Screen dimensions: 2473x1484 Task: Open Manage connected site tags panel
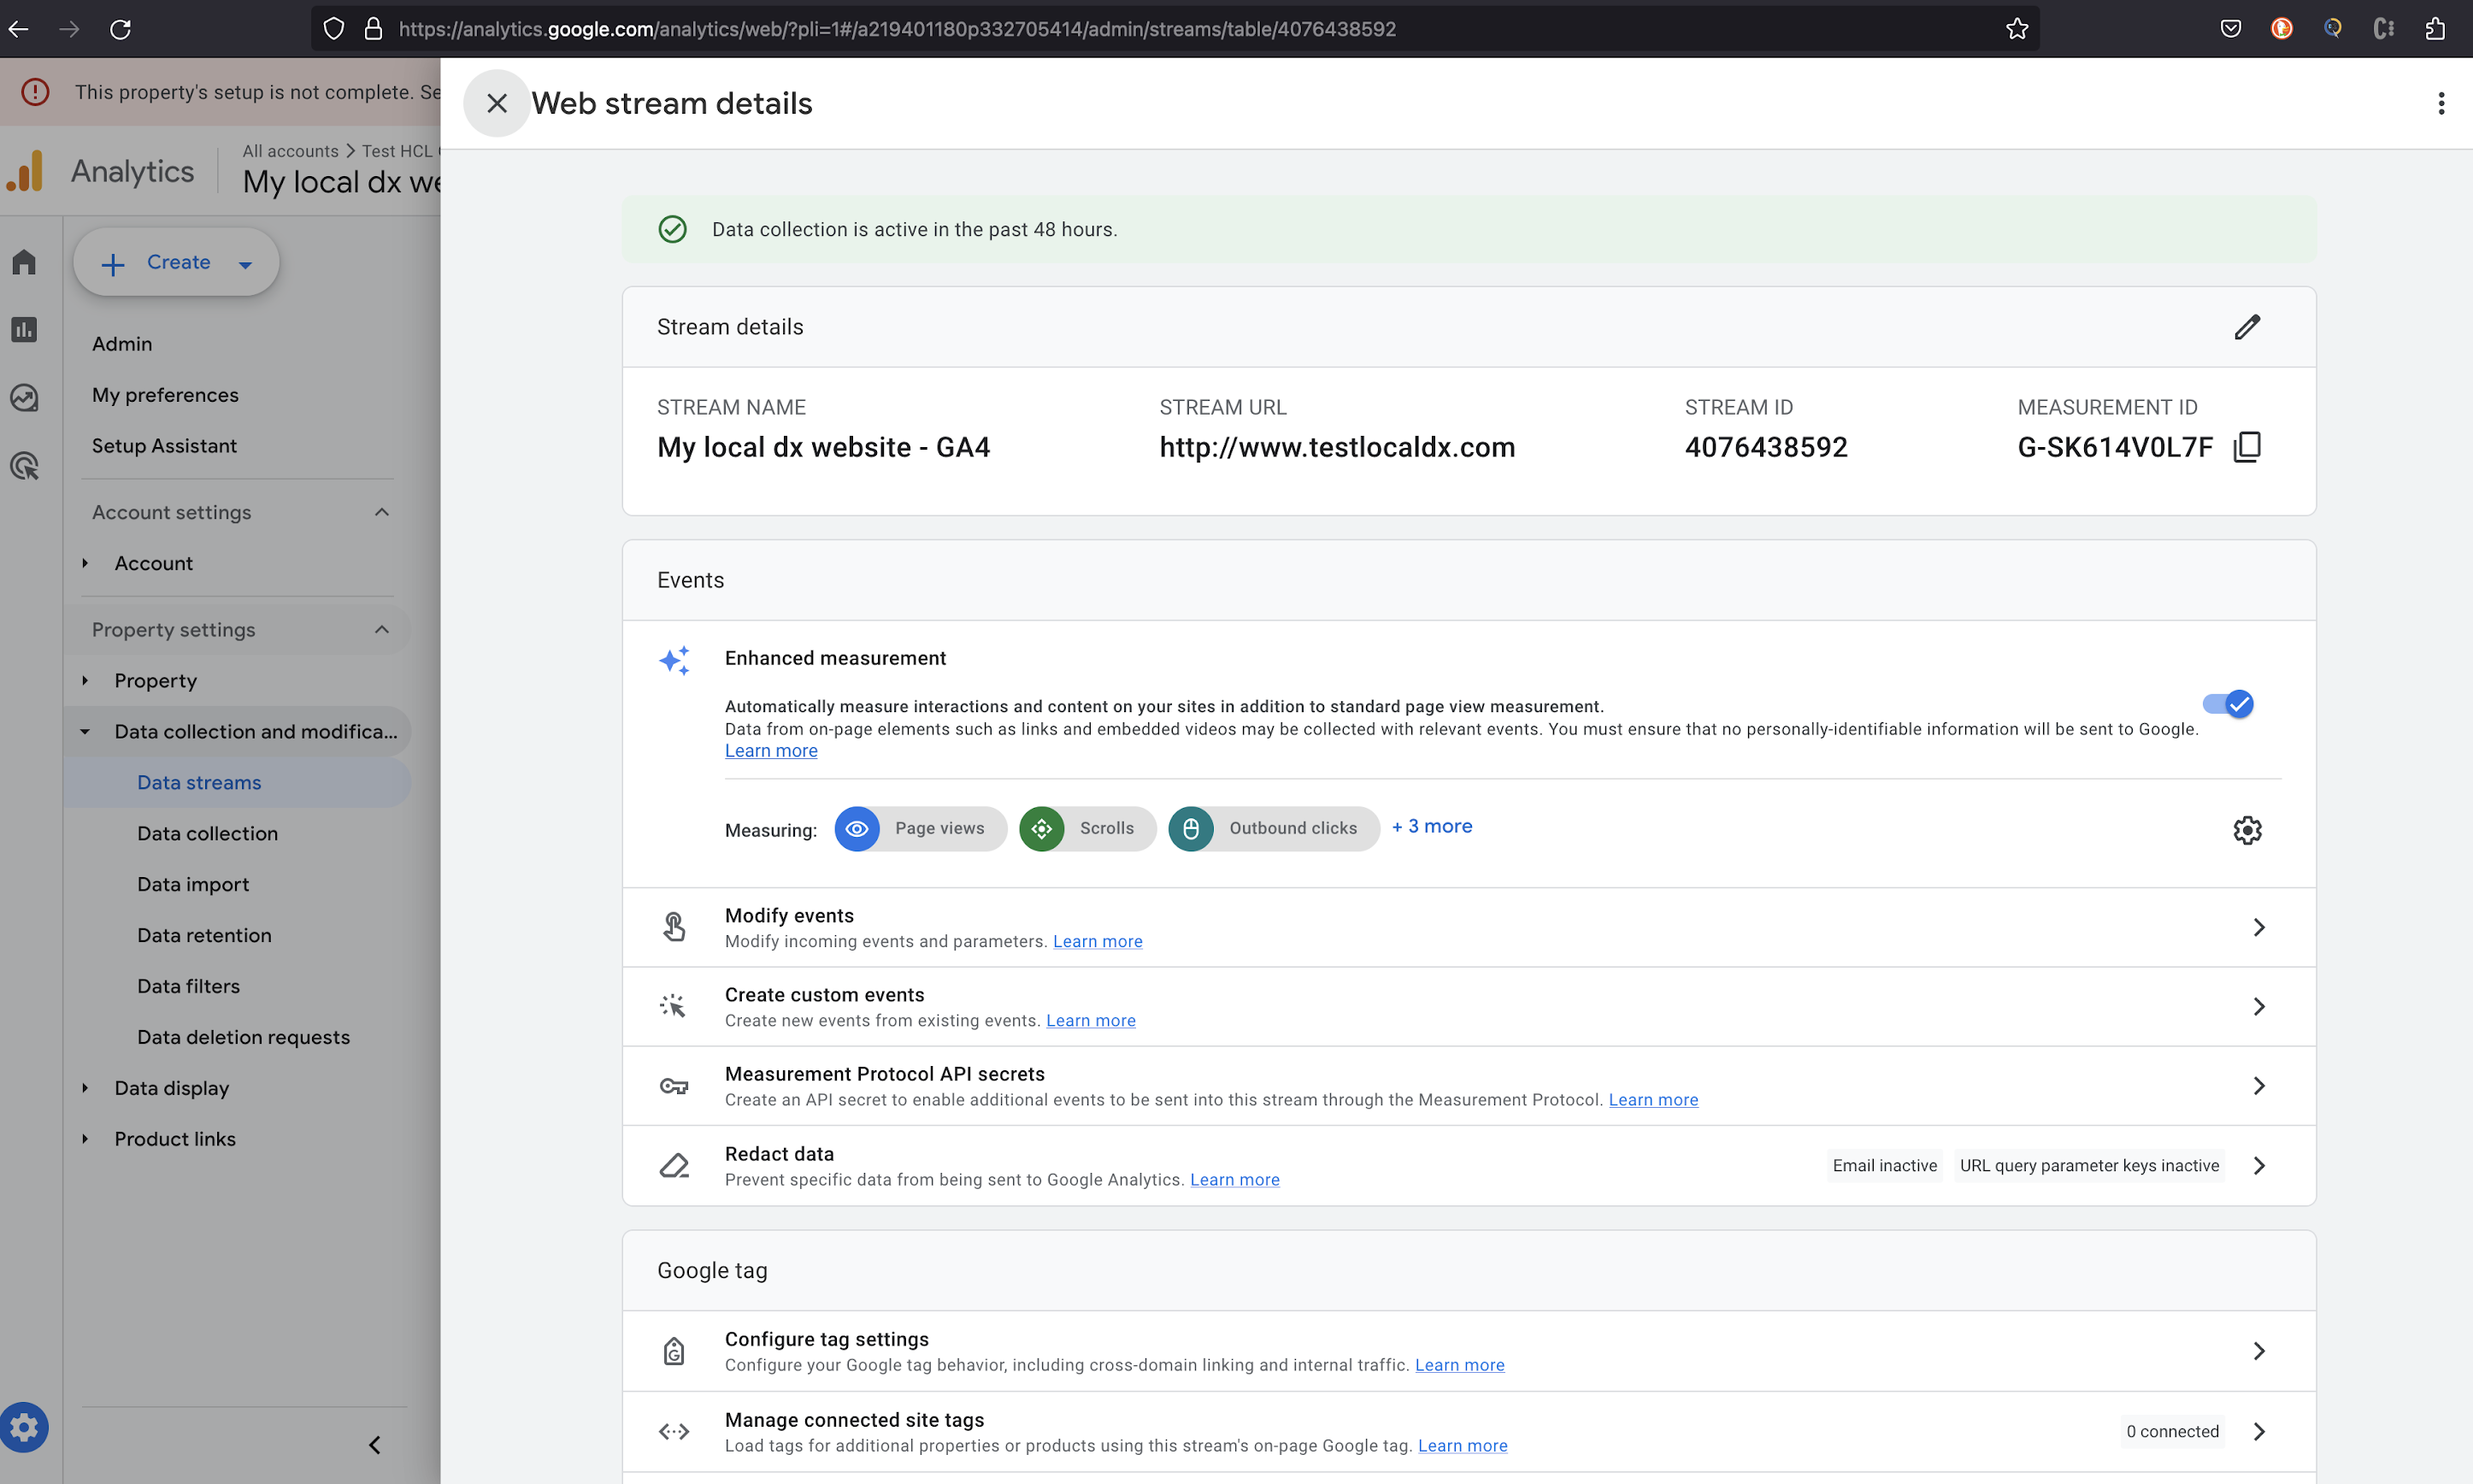coord(1468,1431)
